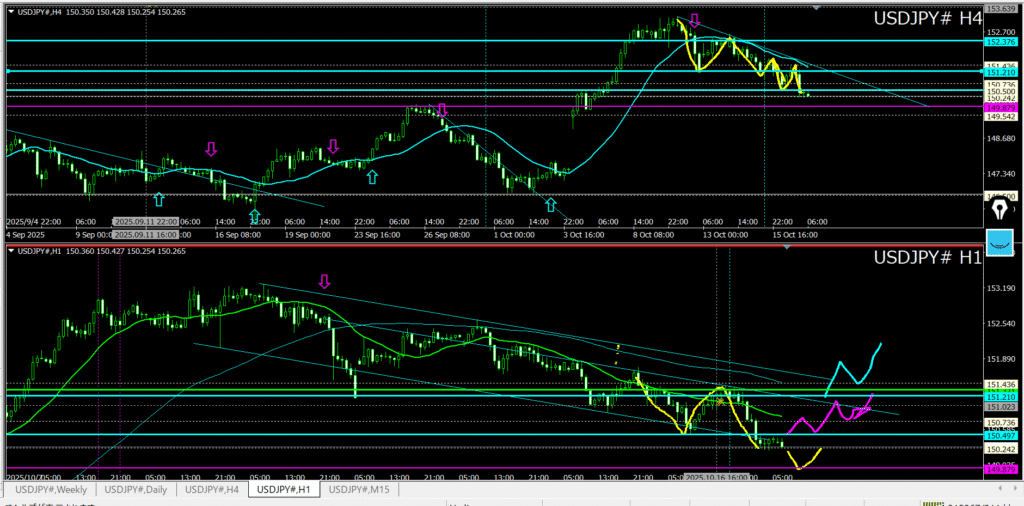The width and height of the screenshot is (1024, 506).
Task: Click the cyan 150.497 price label on H1
Action: click(x=1001, y=436)
